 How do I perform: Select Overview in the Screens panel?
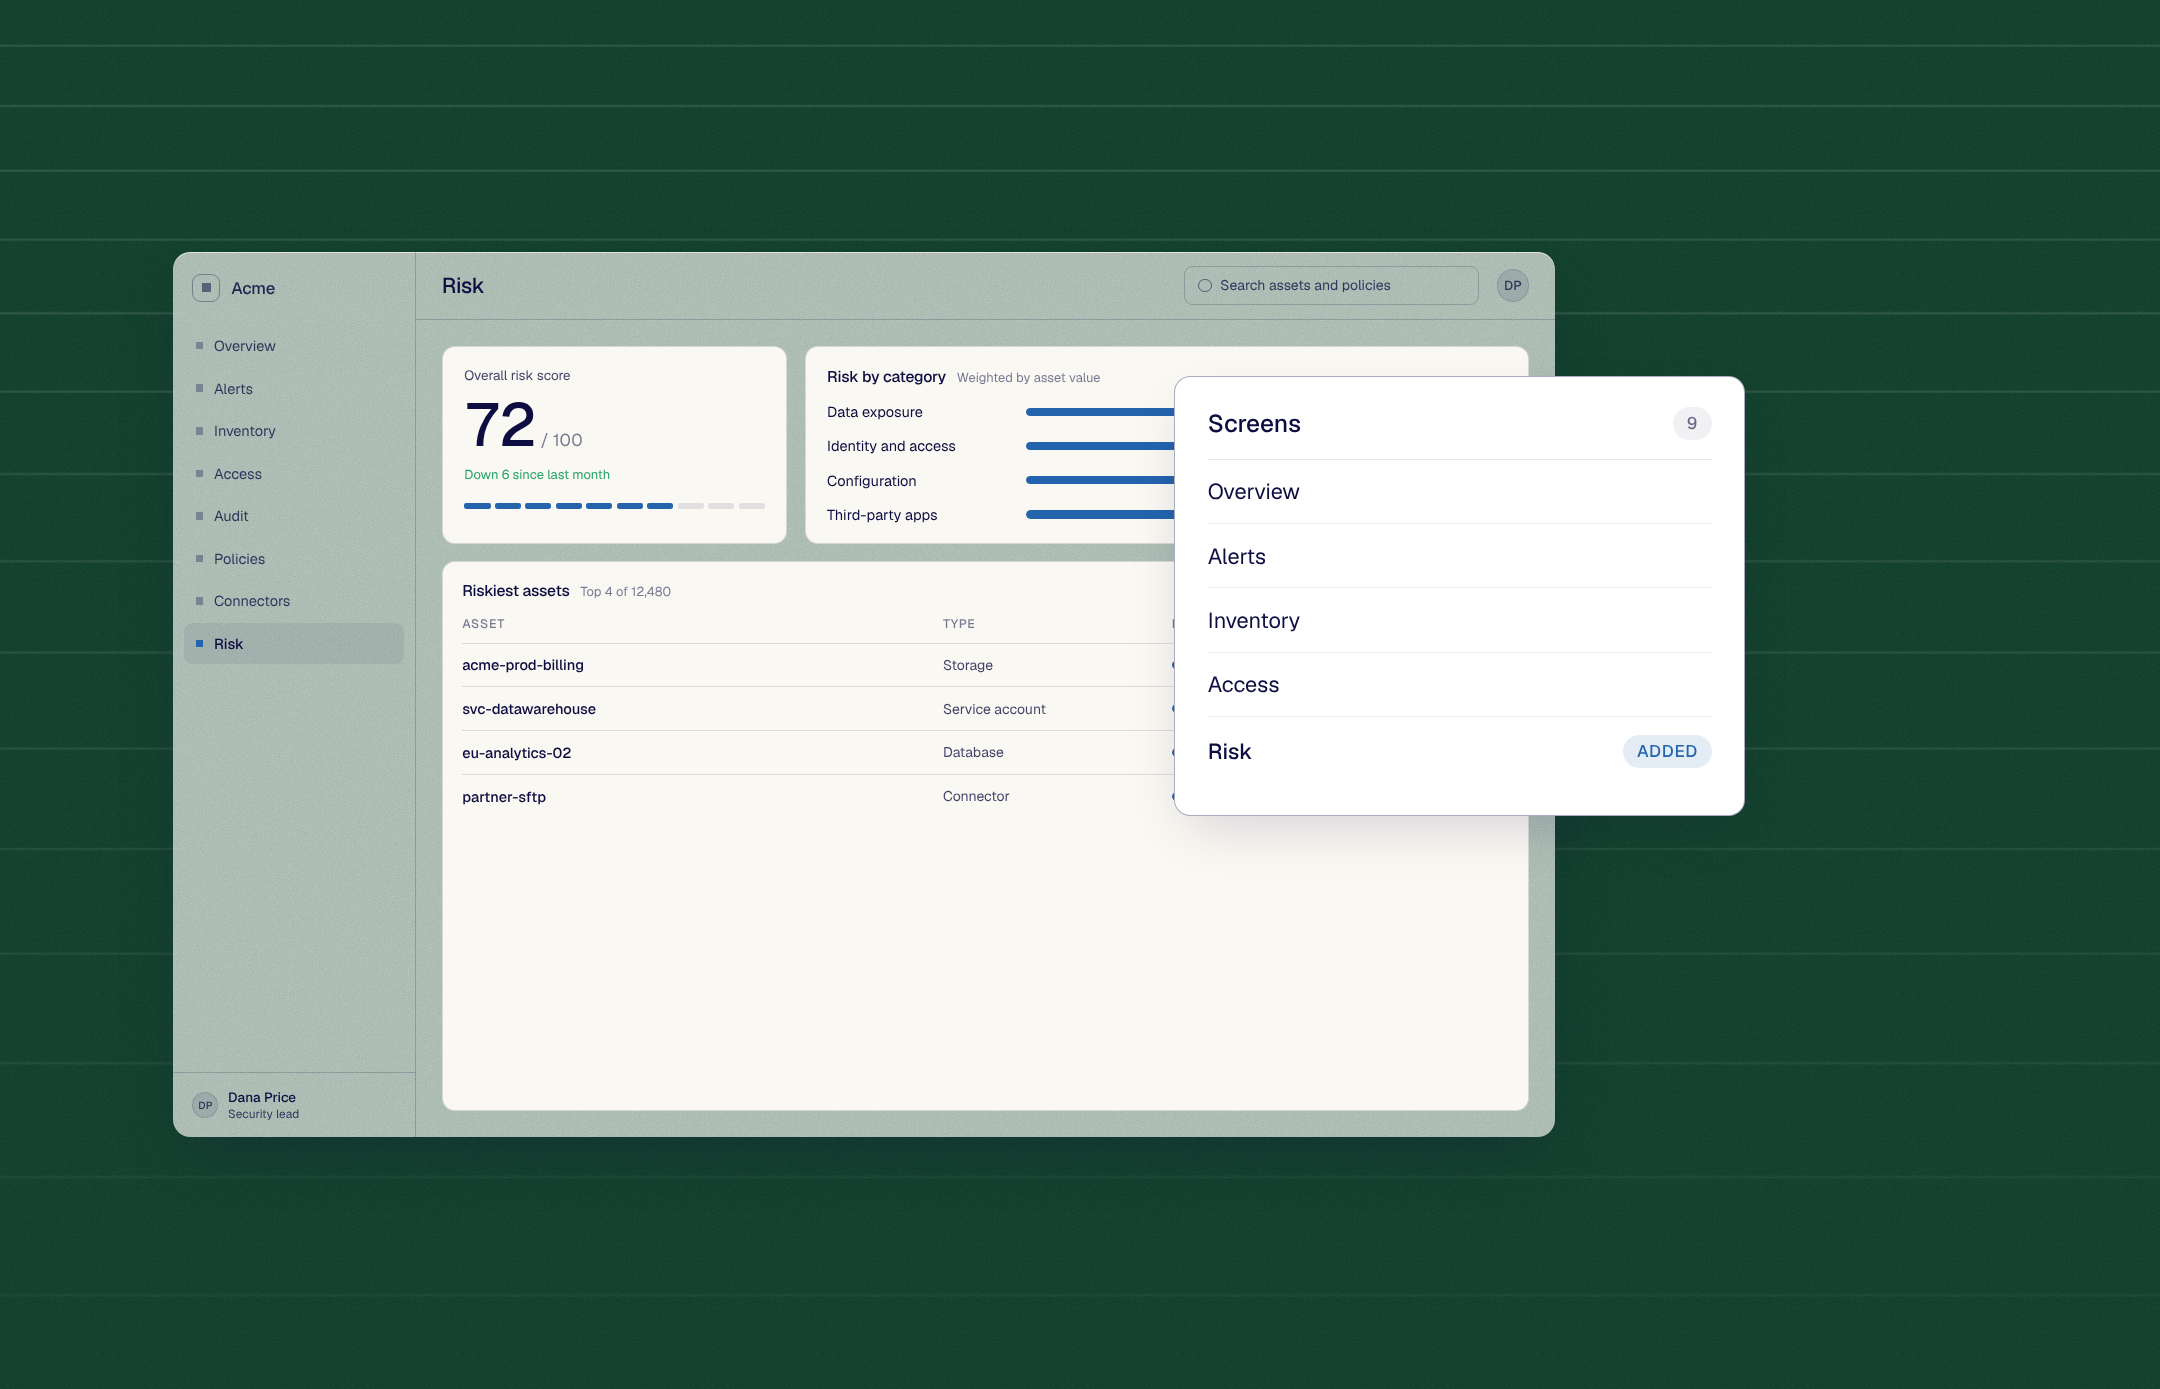pyautogui.click(x=1459, y=492)
